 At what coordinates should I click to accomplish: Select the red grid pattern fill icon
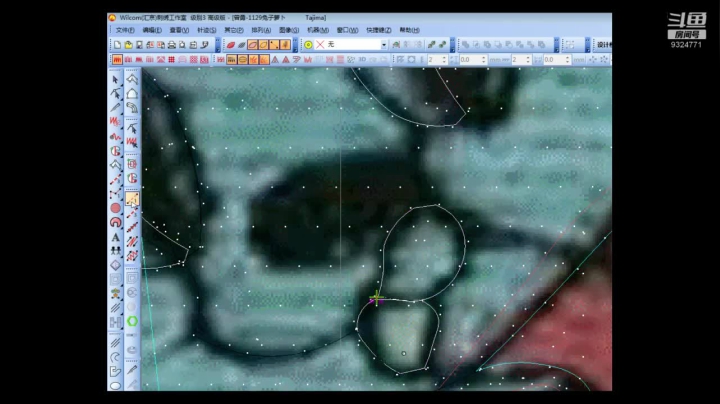point(171,60)
